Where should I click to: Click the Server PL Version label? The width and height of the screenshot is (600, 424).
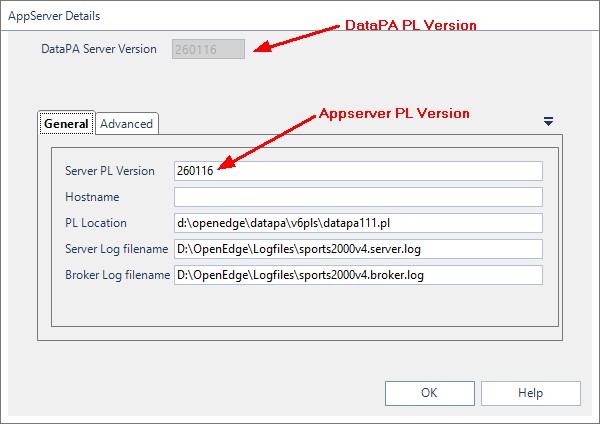pos(110,171)
